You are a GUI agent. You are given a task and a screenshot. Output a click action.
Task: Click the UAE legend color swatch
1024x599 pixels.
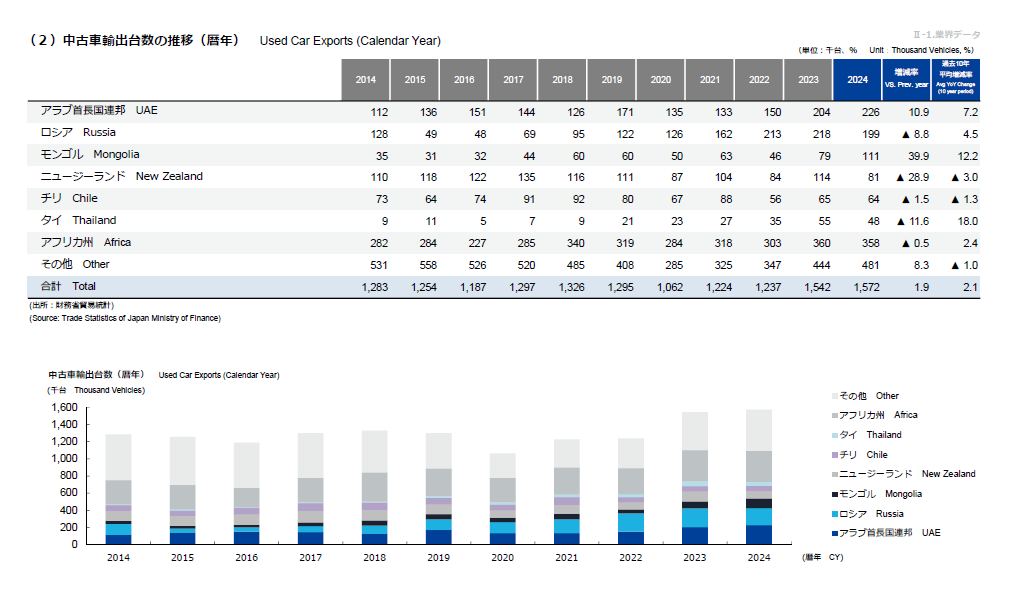[x=834, y=533]
